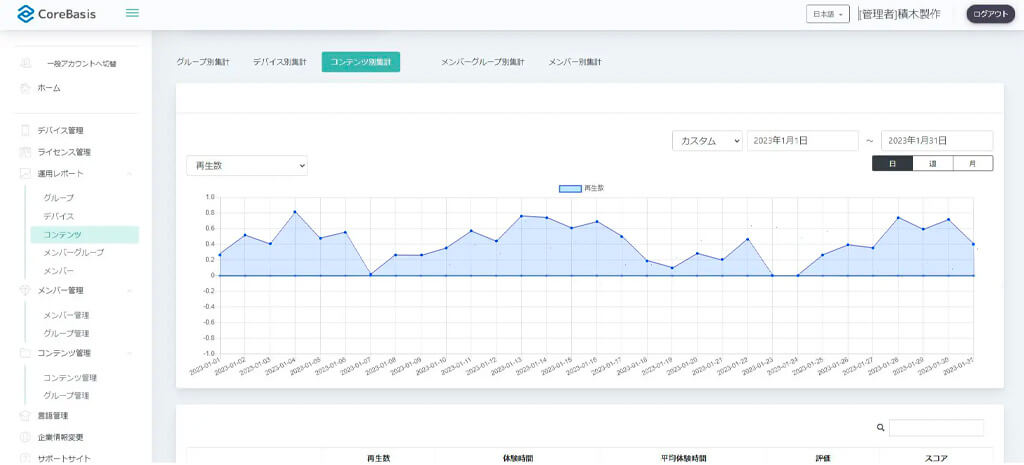Click the CoreBasis logo icon
1024x465 pixels.
pyautogui.click(x=26, y=14)
